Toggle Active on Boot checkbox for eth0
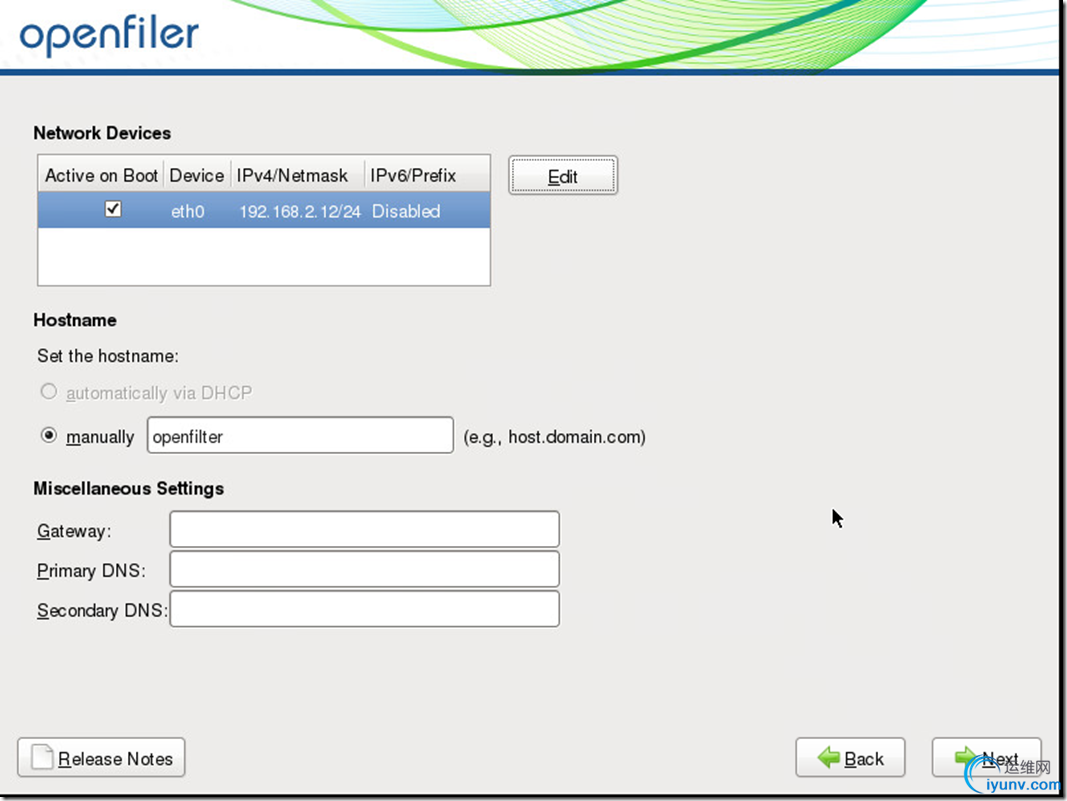The image size is (1067, 801). tap(113, 209)
